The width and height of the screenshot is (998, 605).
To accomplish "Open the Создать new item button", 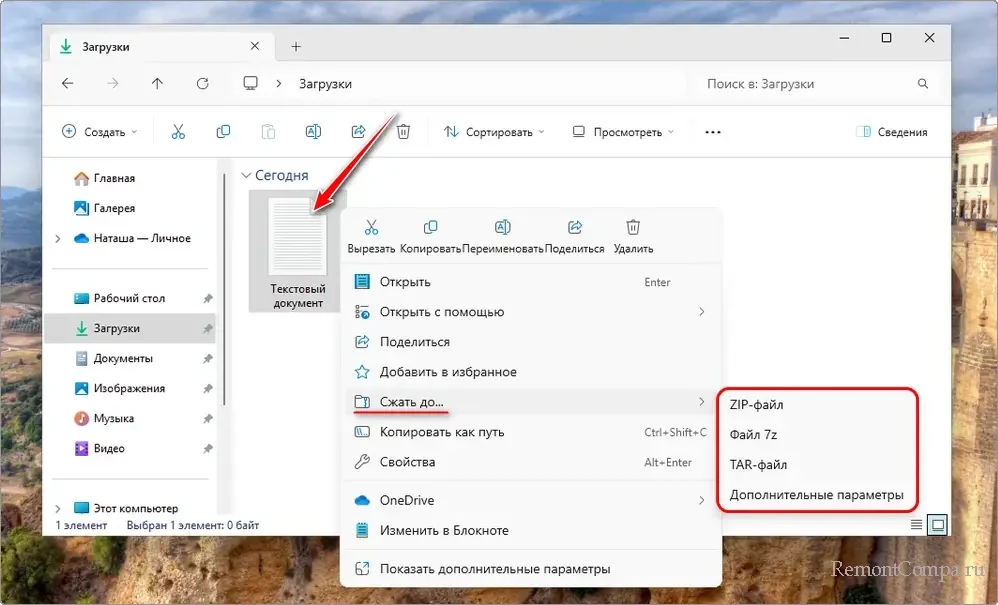I will [98, 132].
